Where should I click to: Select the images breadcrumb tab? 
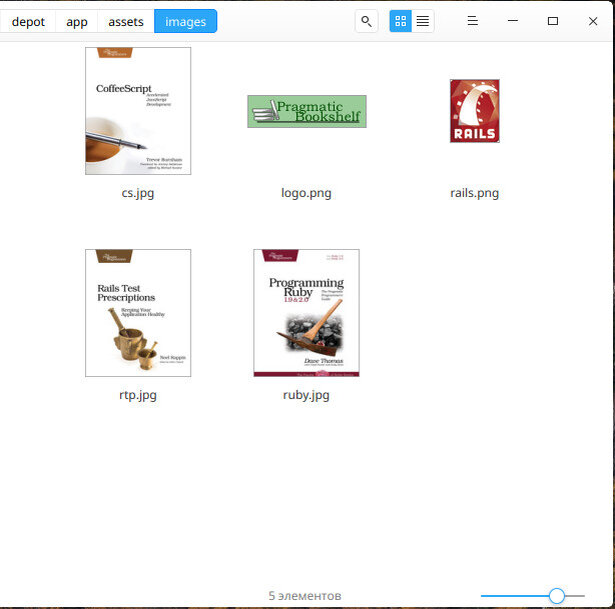[x=186, y=22]
